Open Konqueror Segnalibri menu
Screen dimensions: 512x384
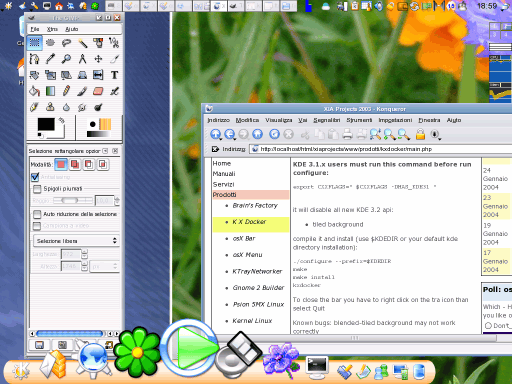327,120
